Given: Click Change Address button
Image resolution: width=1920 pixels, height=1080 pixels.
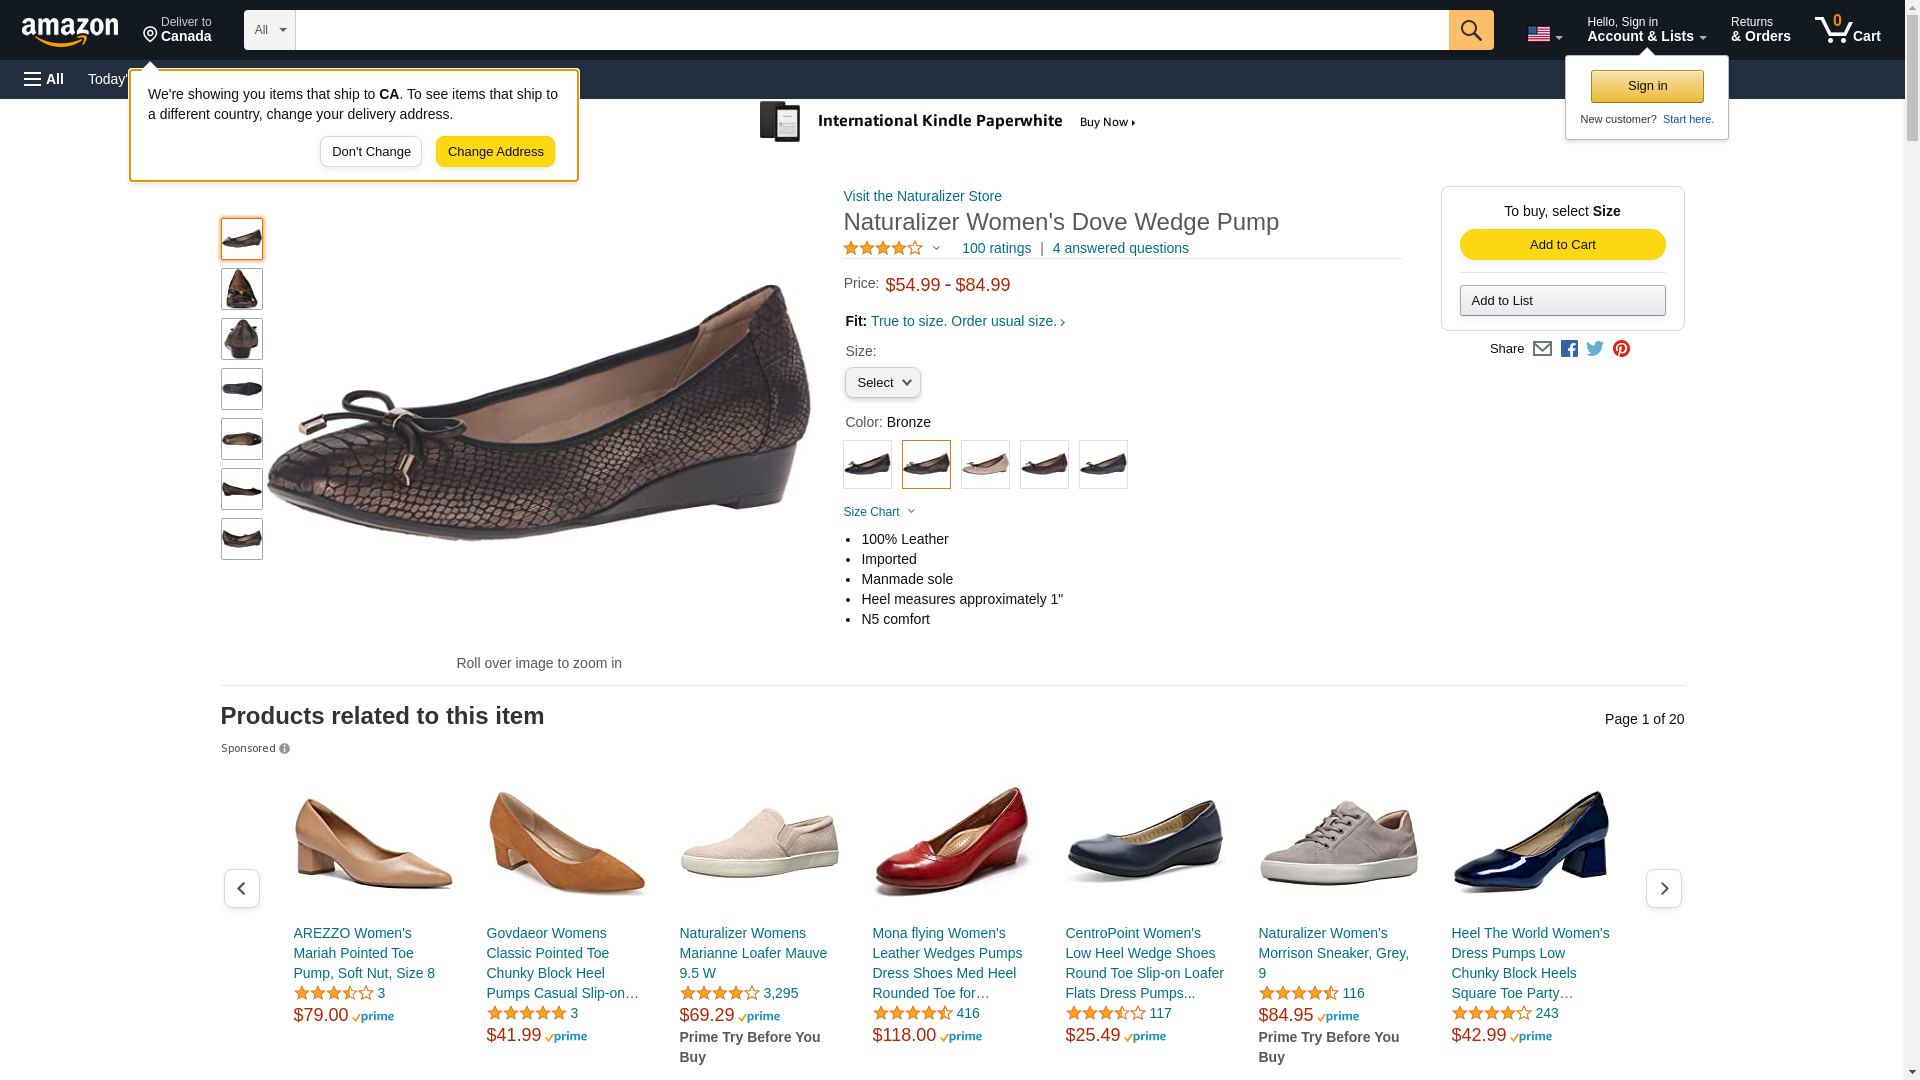Looking at the screenshot, I should pyautogui.click(x=495, y=152).
